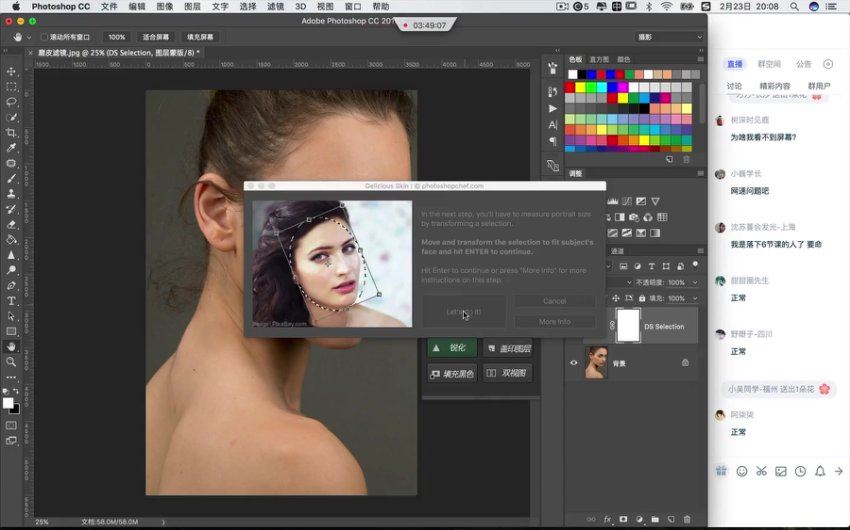The width and height of the screenshot is (850, 530).
Task: Switch to the 精彩内容 tab
Action: tap(775, 86)
